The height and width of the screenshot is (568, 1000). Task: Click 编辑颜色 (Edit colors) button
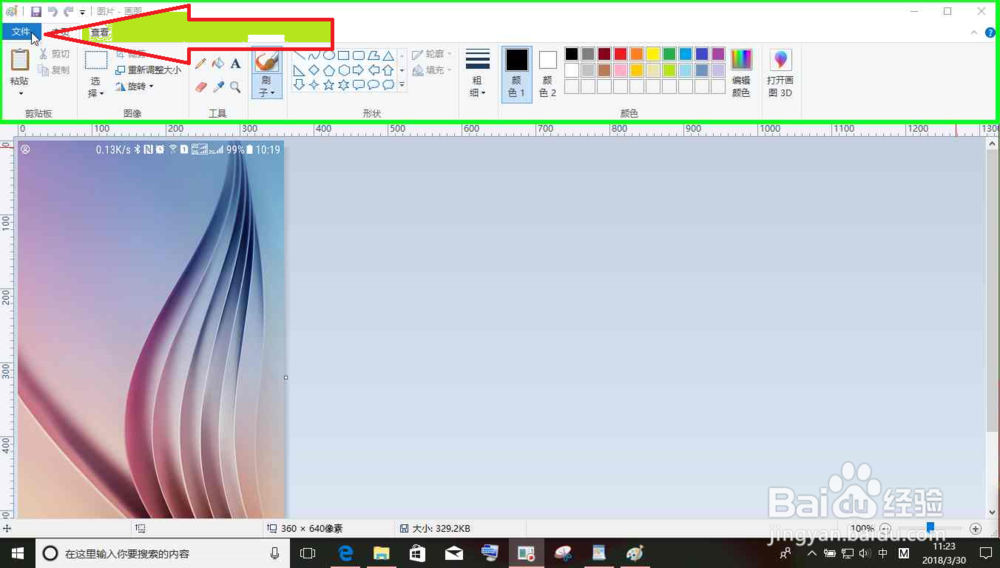[741, 73]
